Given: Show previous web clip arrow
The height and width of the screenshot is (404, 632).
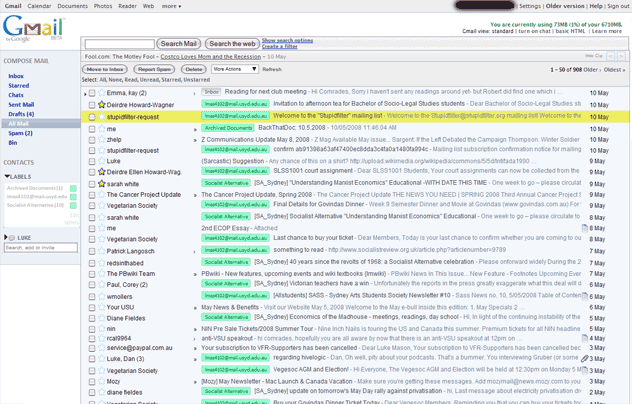Looking at the screenshot, I should (x=611, y=56).
